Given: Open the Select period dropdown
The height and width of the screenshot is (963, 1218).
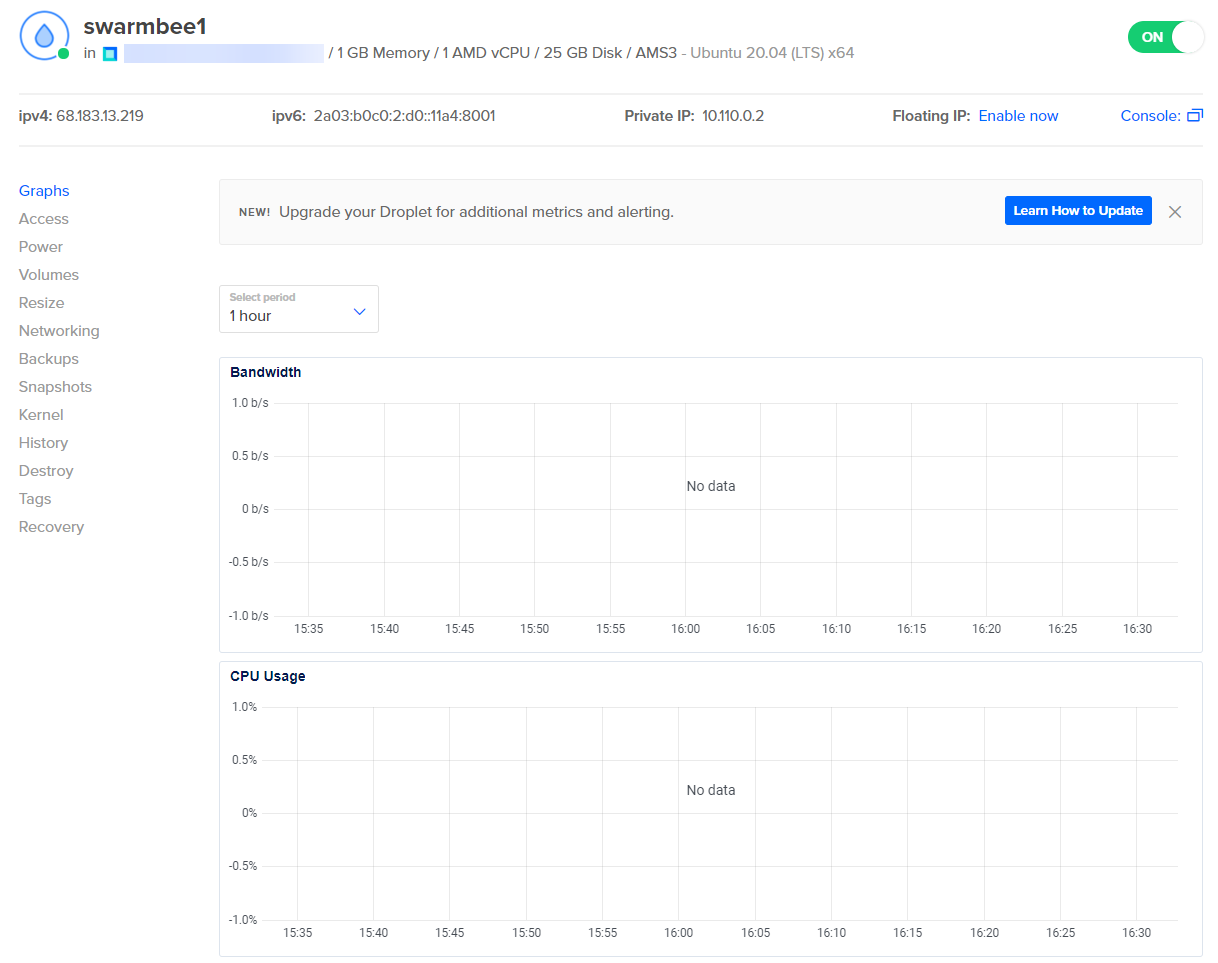Looking at the screenshot, I should click(x=298, y=309).
